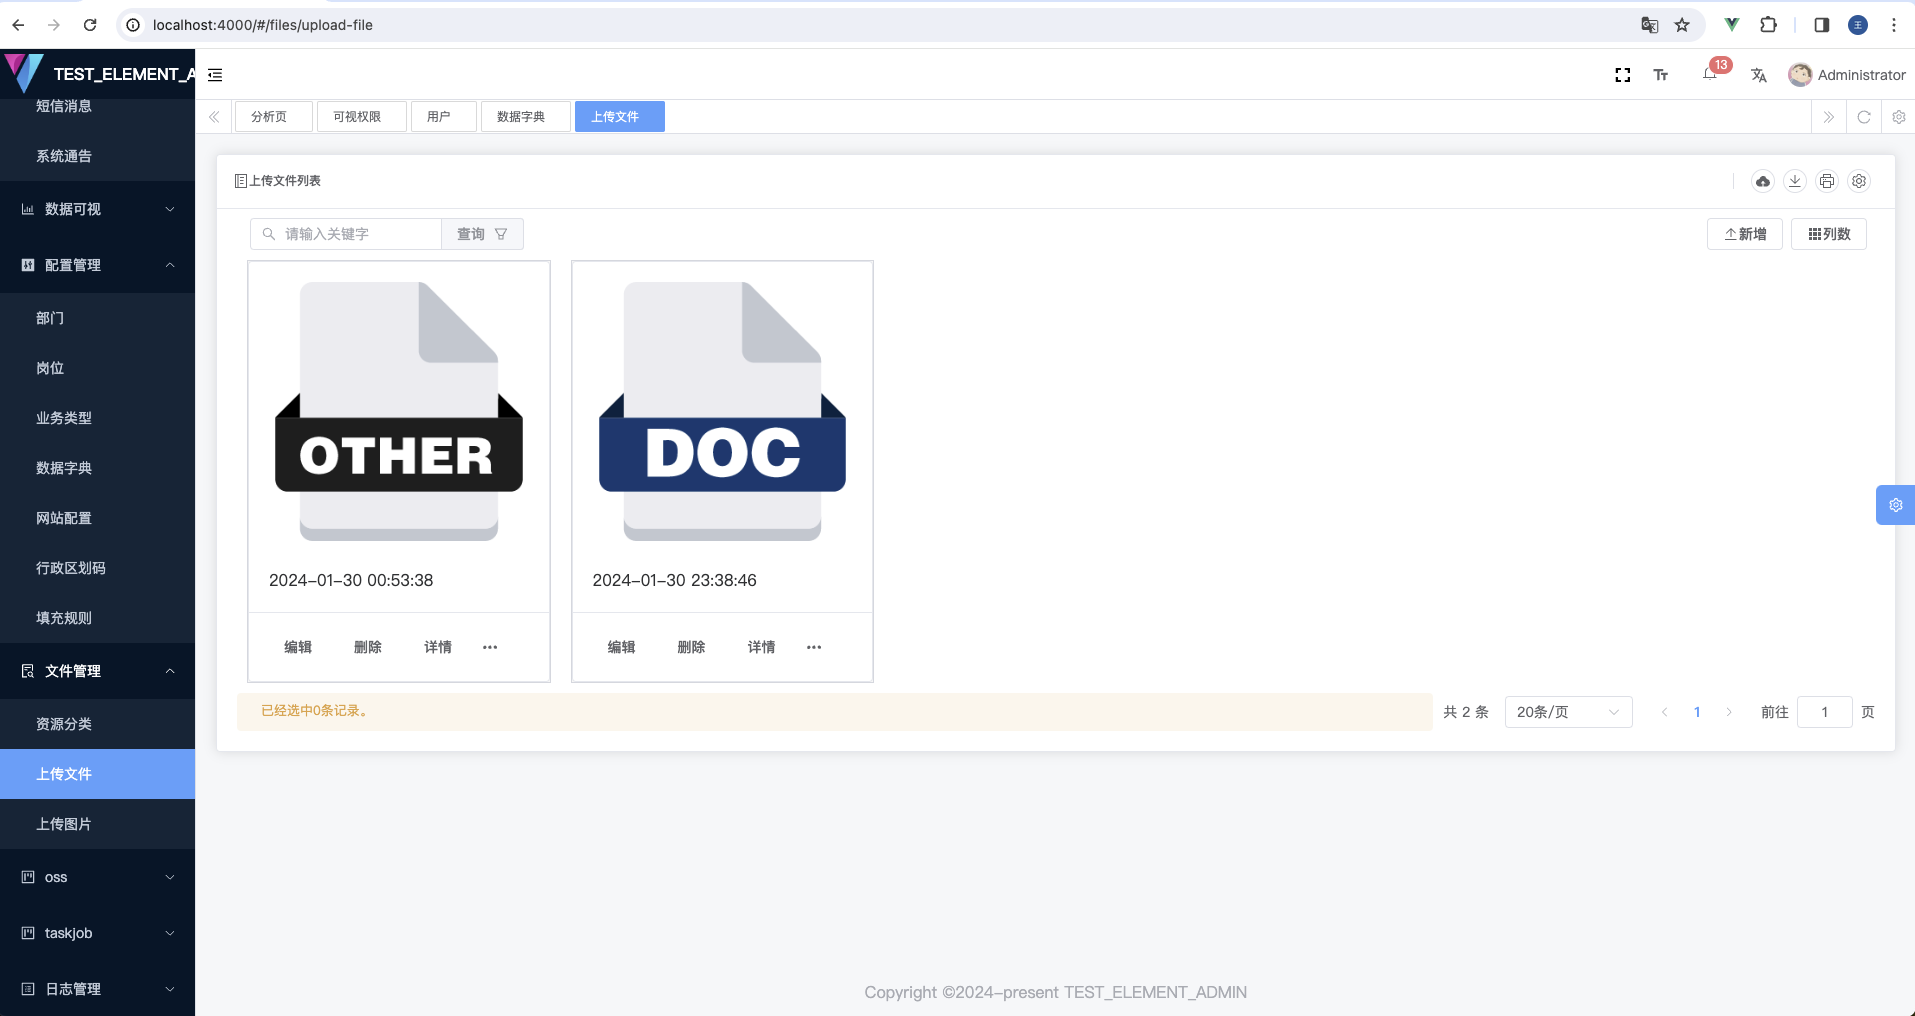
Task: Open the font size (Tt) icon
Action: pyautogui.click(x=1661, y=75)
